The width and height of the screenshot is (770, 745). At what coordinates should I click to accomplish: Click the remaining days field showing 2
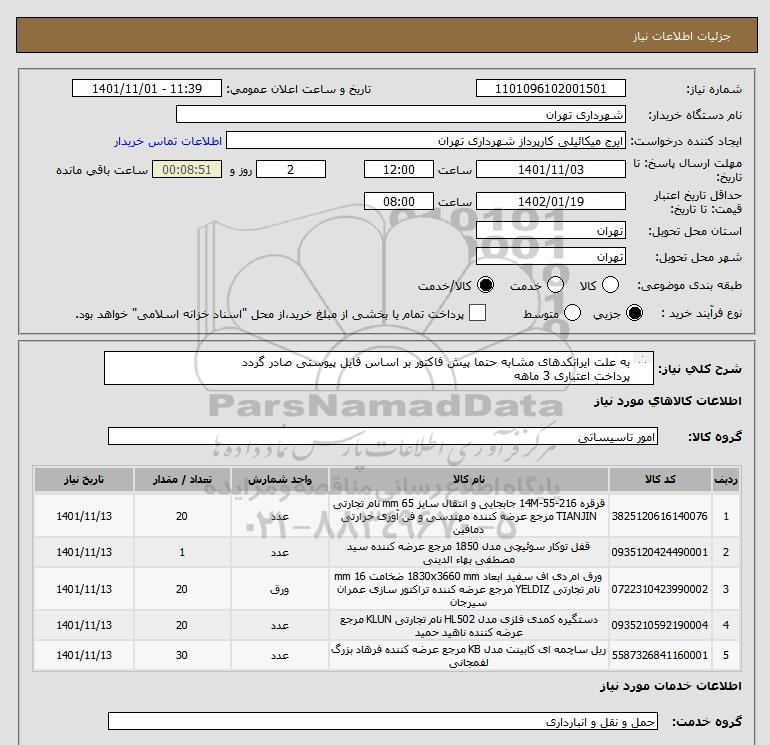coord(291,169)
